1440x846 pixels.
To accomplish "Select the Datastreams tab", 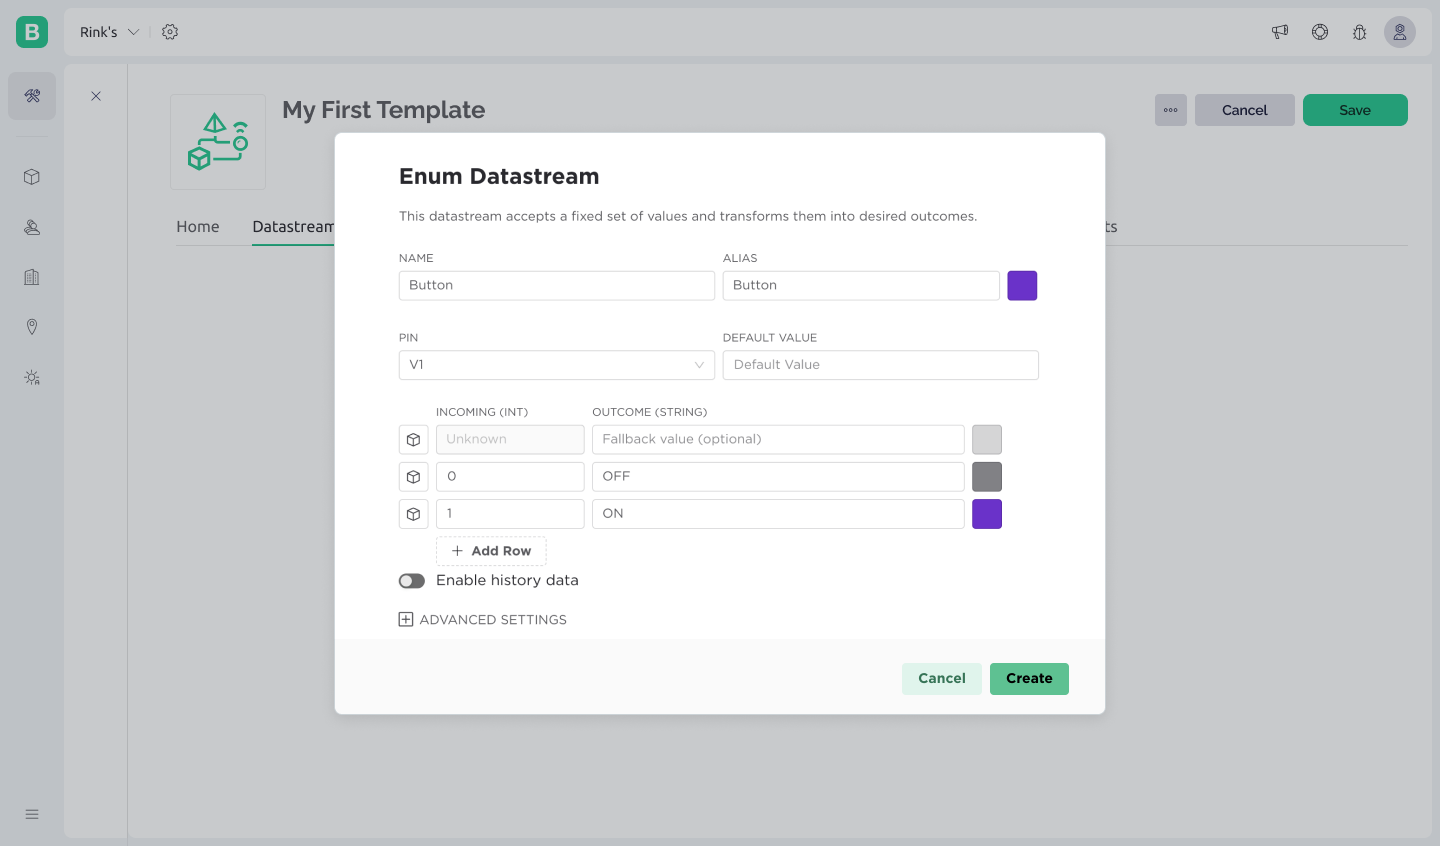I will (292, 227).
